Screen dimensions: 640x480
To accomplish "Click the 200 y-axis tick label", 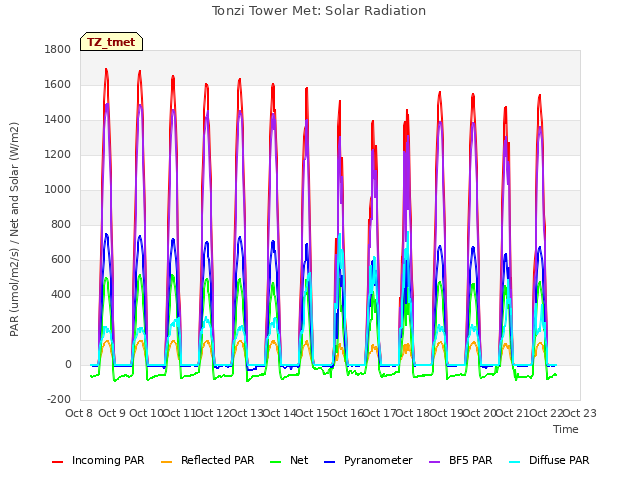I will point(61,330).
